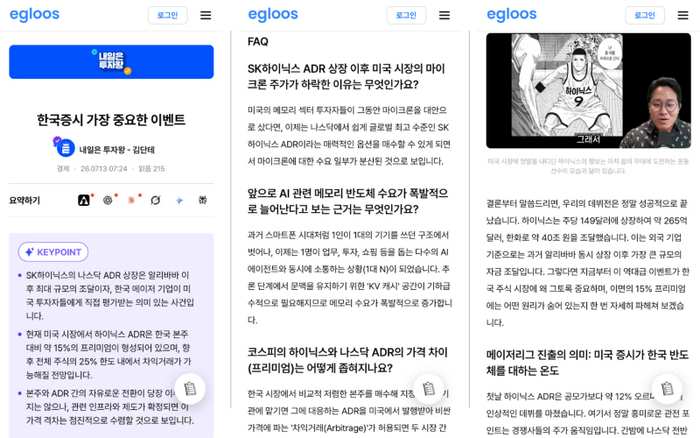Screen dimensions: 700x438
Task: Click the egloos logo above the video thumbnail
Action: pyautogui.click(x=512, y=14)
